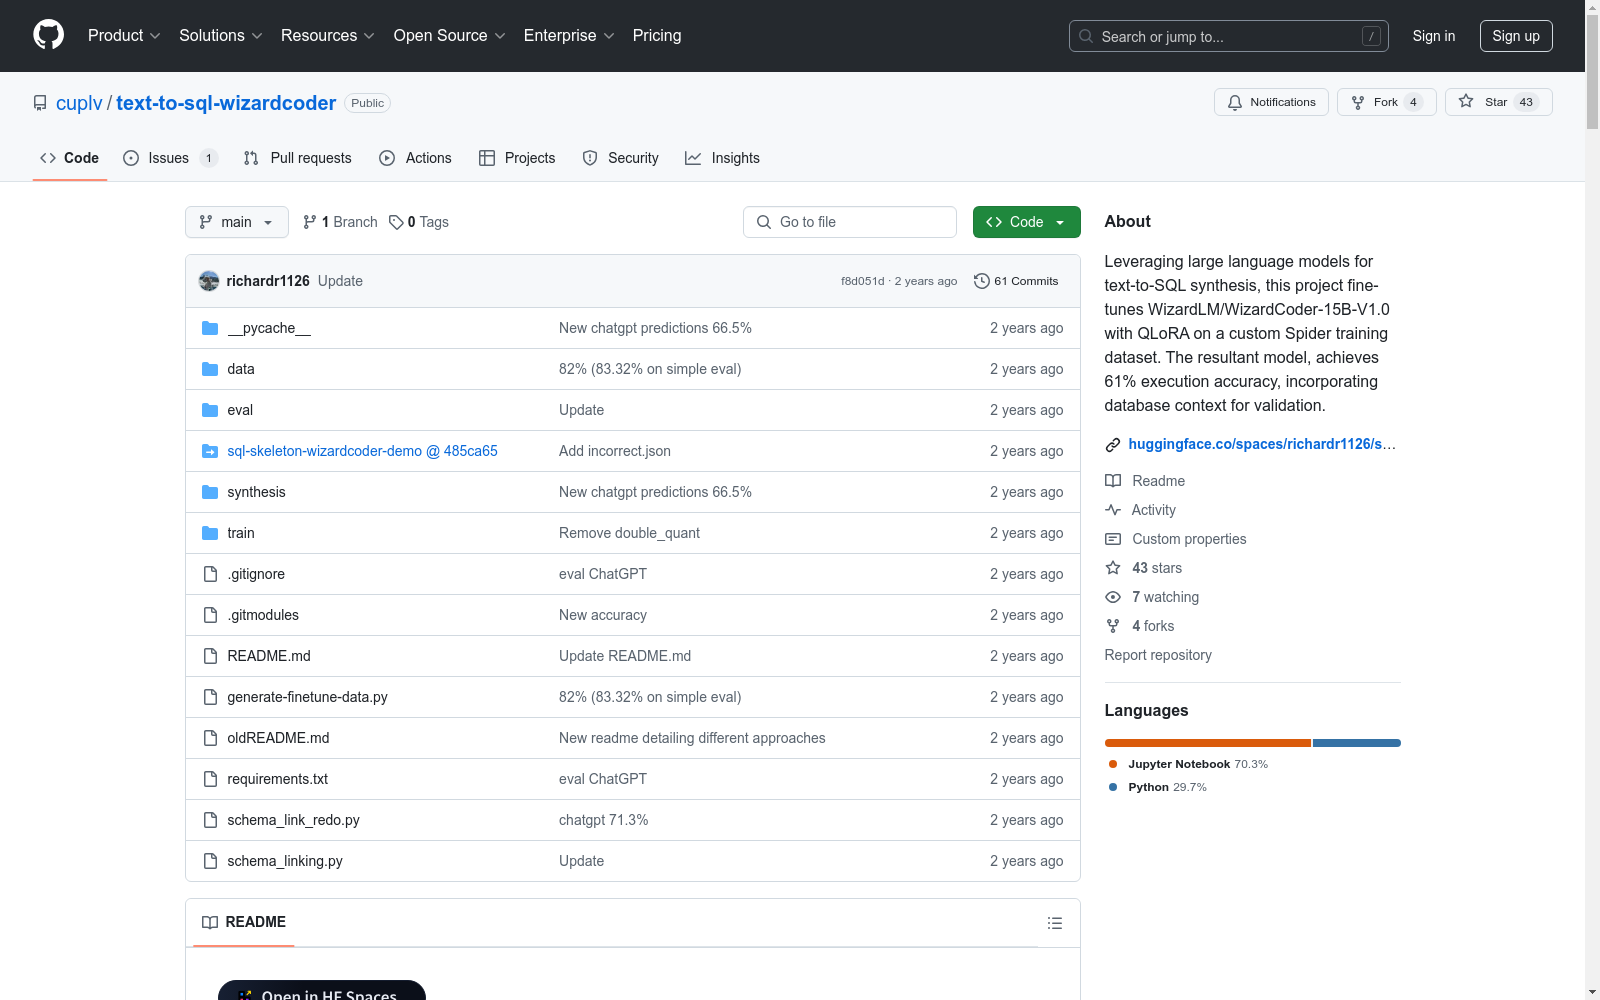Click the generate-finetune-data.py file icon

click(x=210, y=697)
